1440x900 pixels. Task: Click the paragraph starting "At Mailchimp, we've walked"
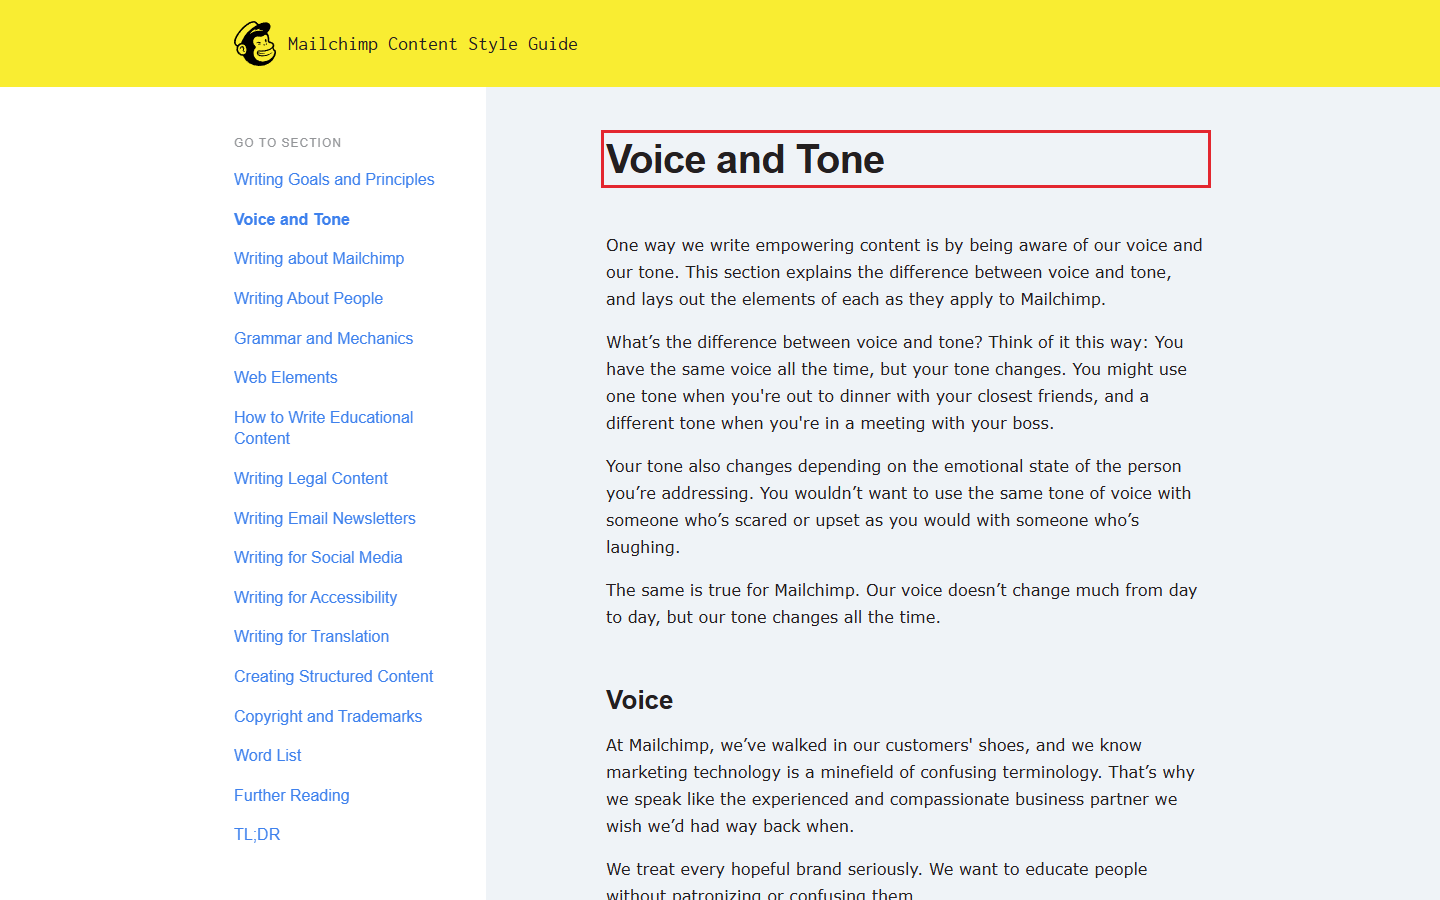tap(901, 785)
